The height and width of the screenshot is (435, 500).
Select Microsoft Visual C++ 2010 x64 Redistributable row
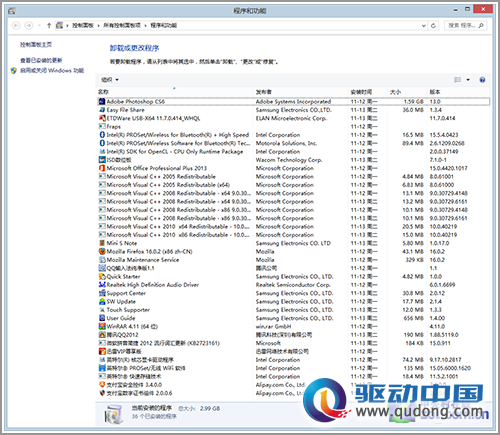pyautogui.click(x=293, y=226)
